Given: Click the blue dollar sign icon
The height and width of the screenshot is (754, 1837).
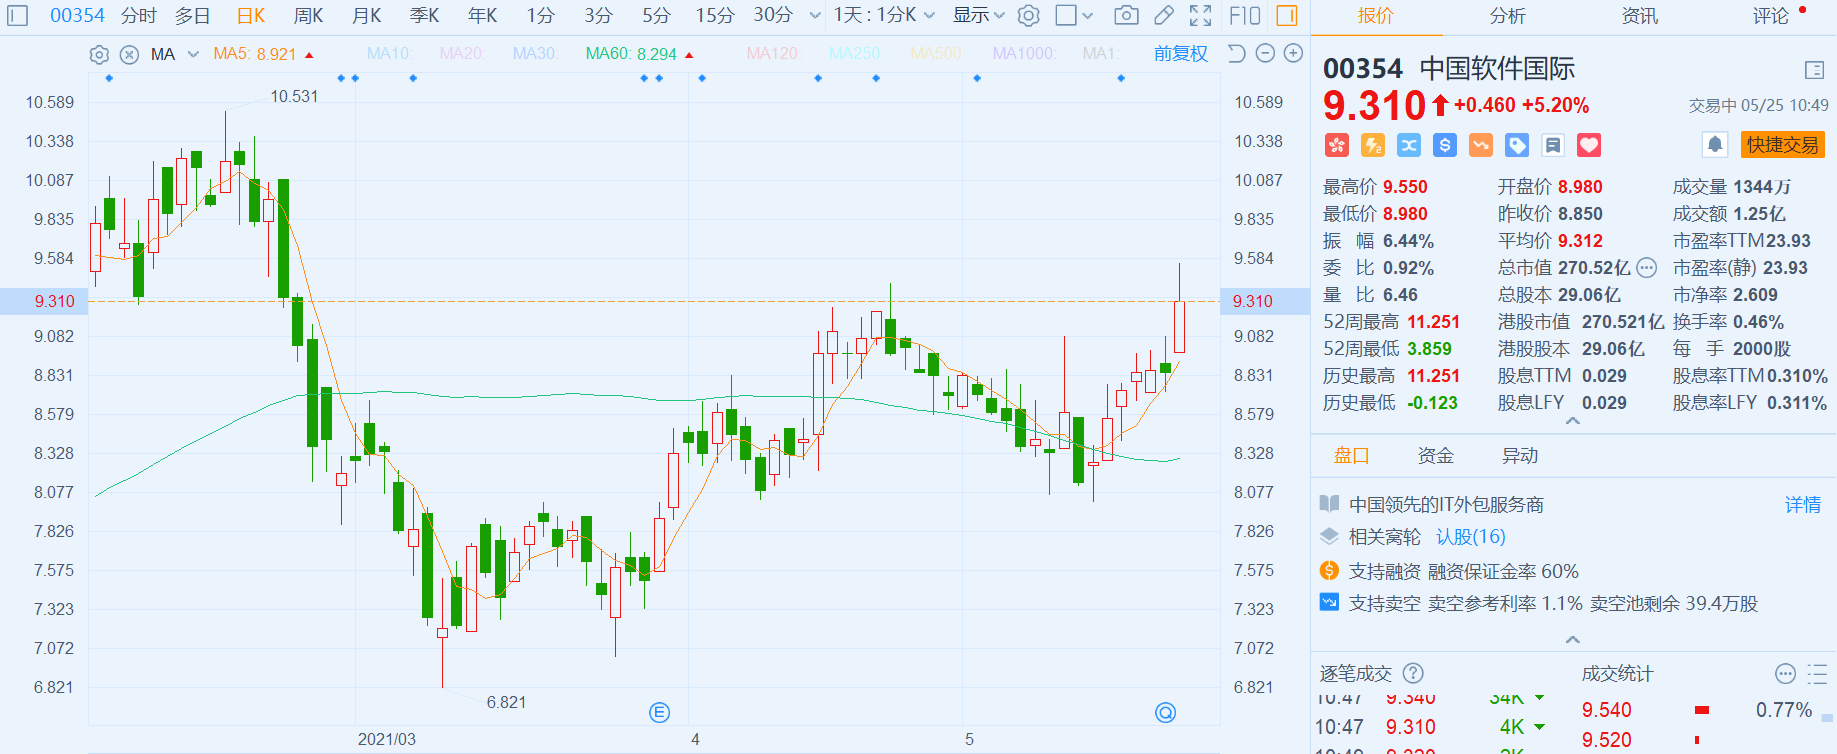Looking at the screenshot, I should point(1445,145).
